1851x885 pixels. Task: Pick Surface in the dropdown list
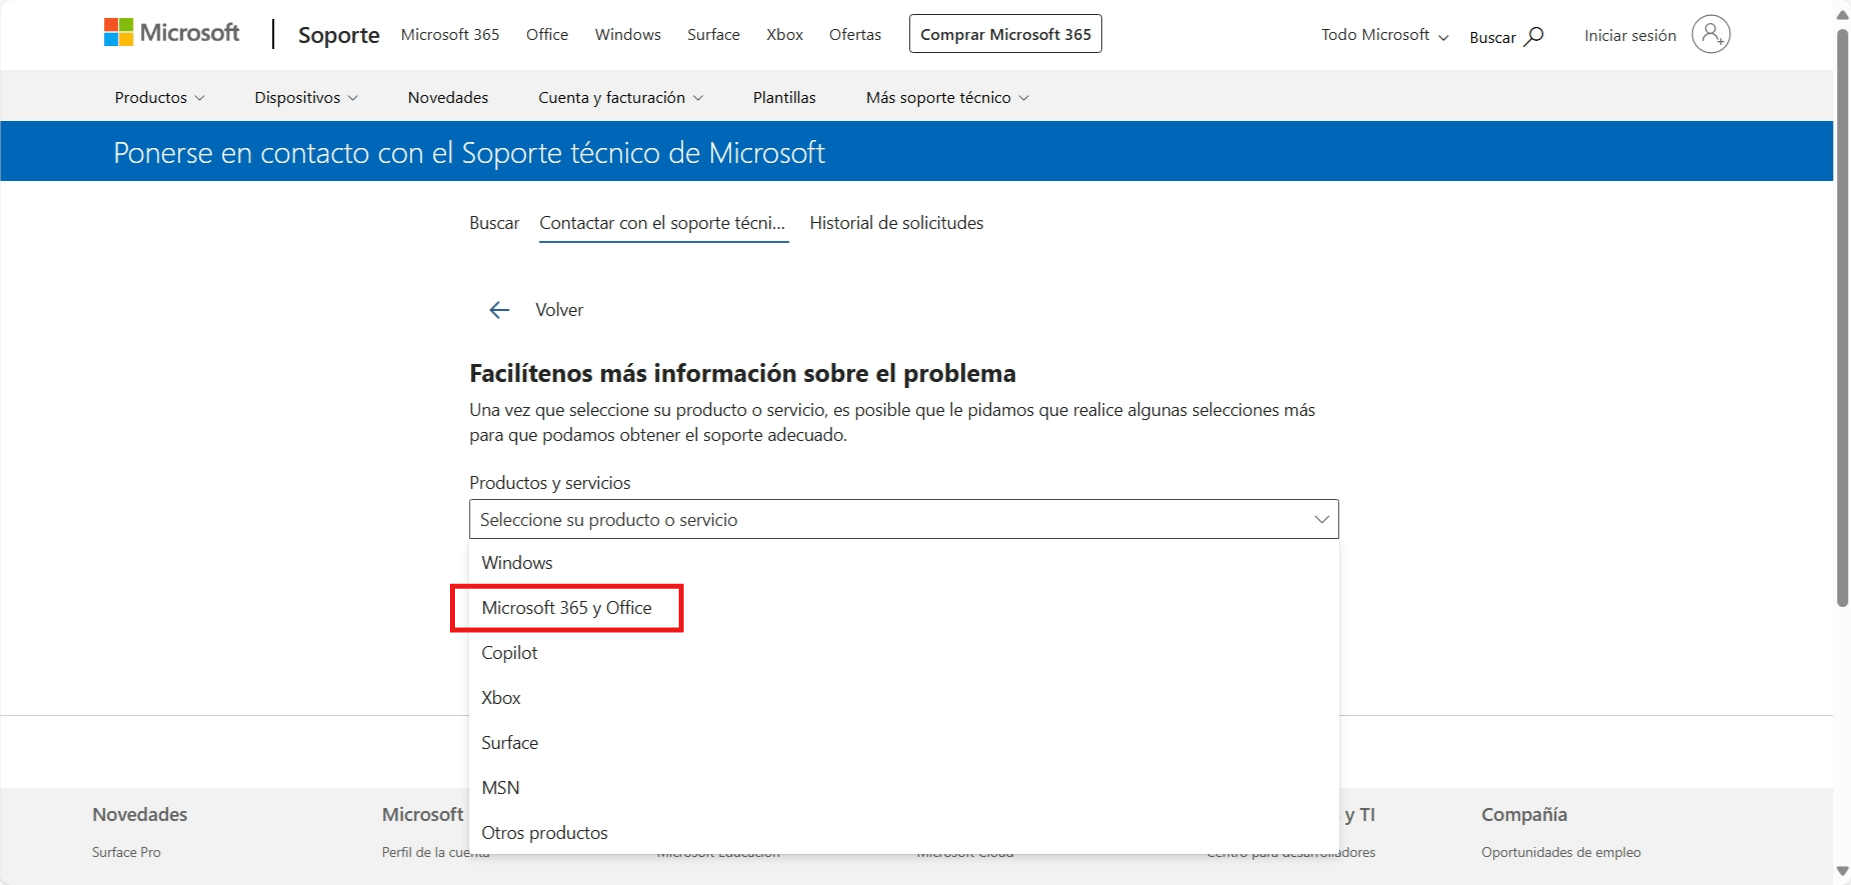coord(904,743)
